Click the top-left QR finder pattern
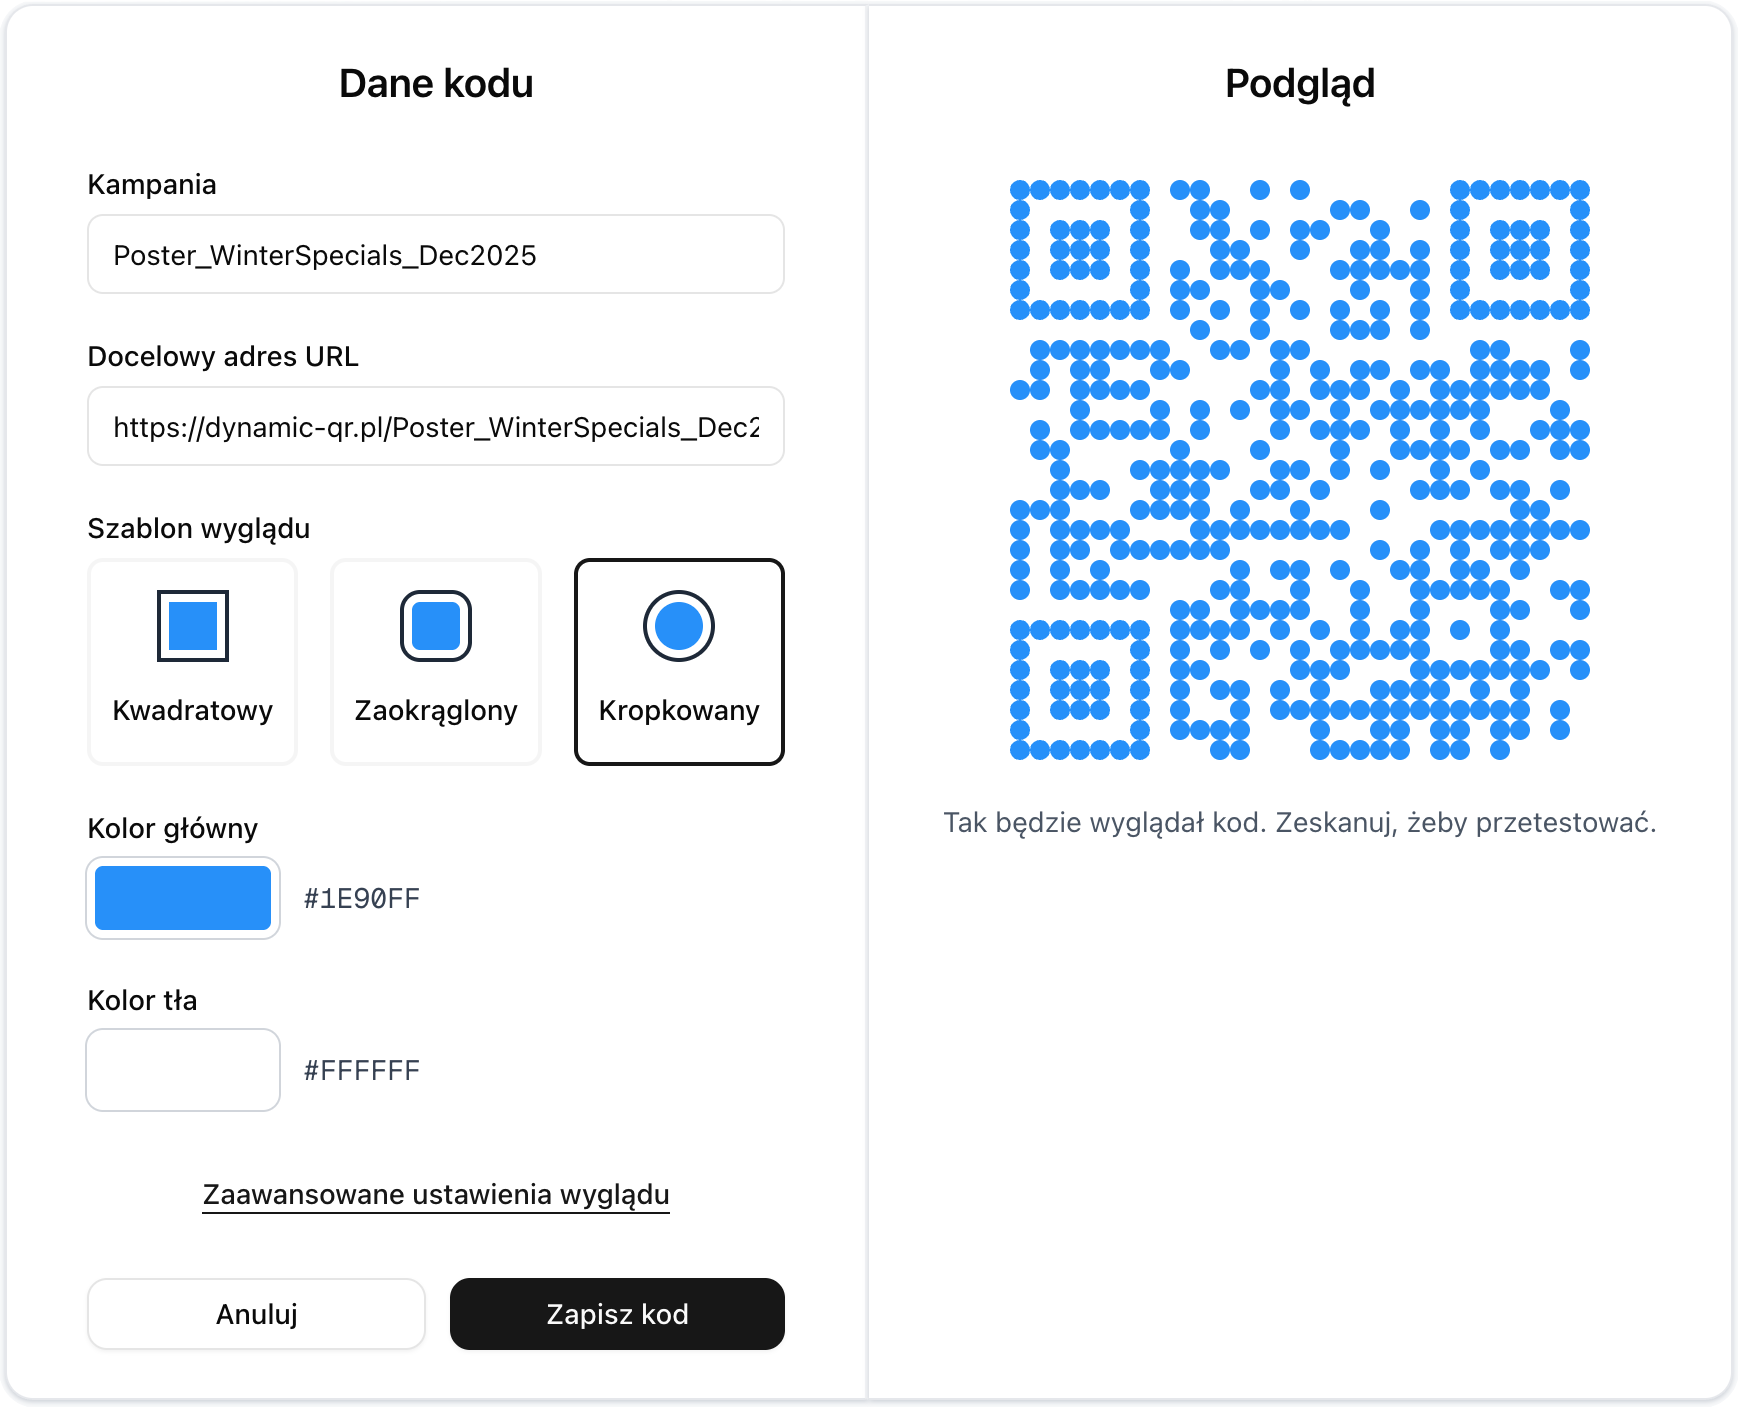Image resolution: width=1738 pixels, height=1407 pixels. 1080,250
